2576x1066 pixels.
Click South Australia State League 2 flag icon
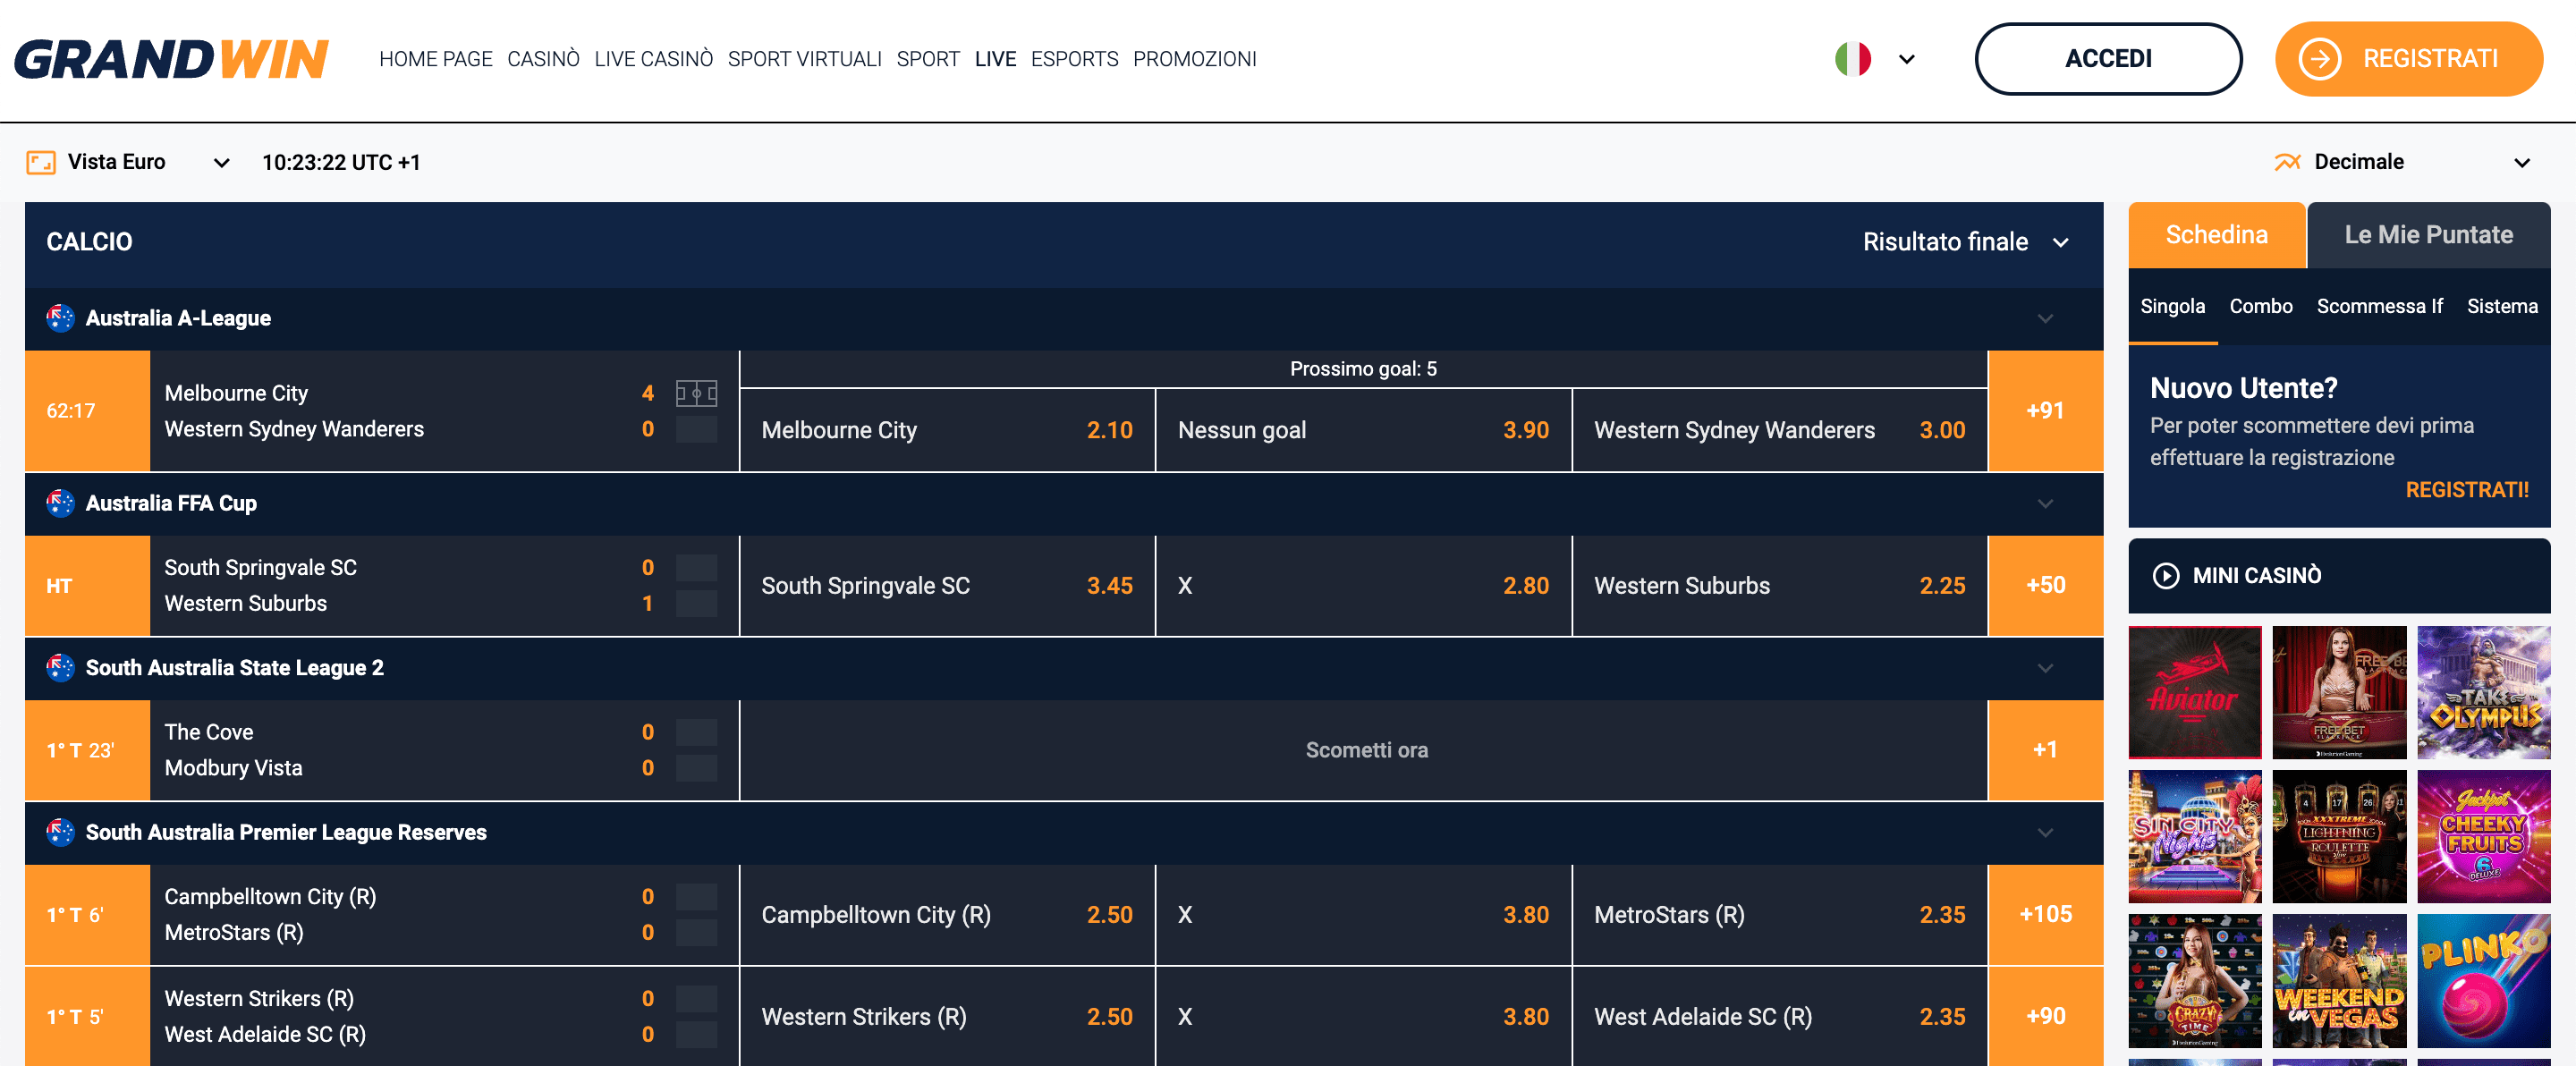click(60, 667)
